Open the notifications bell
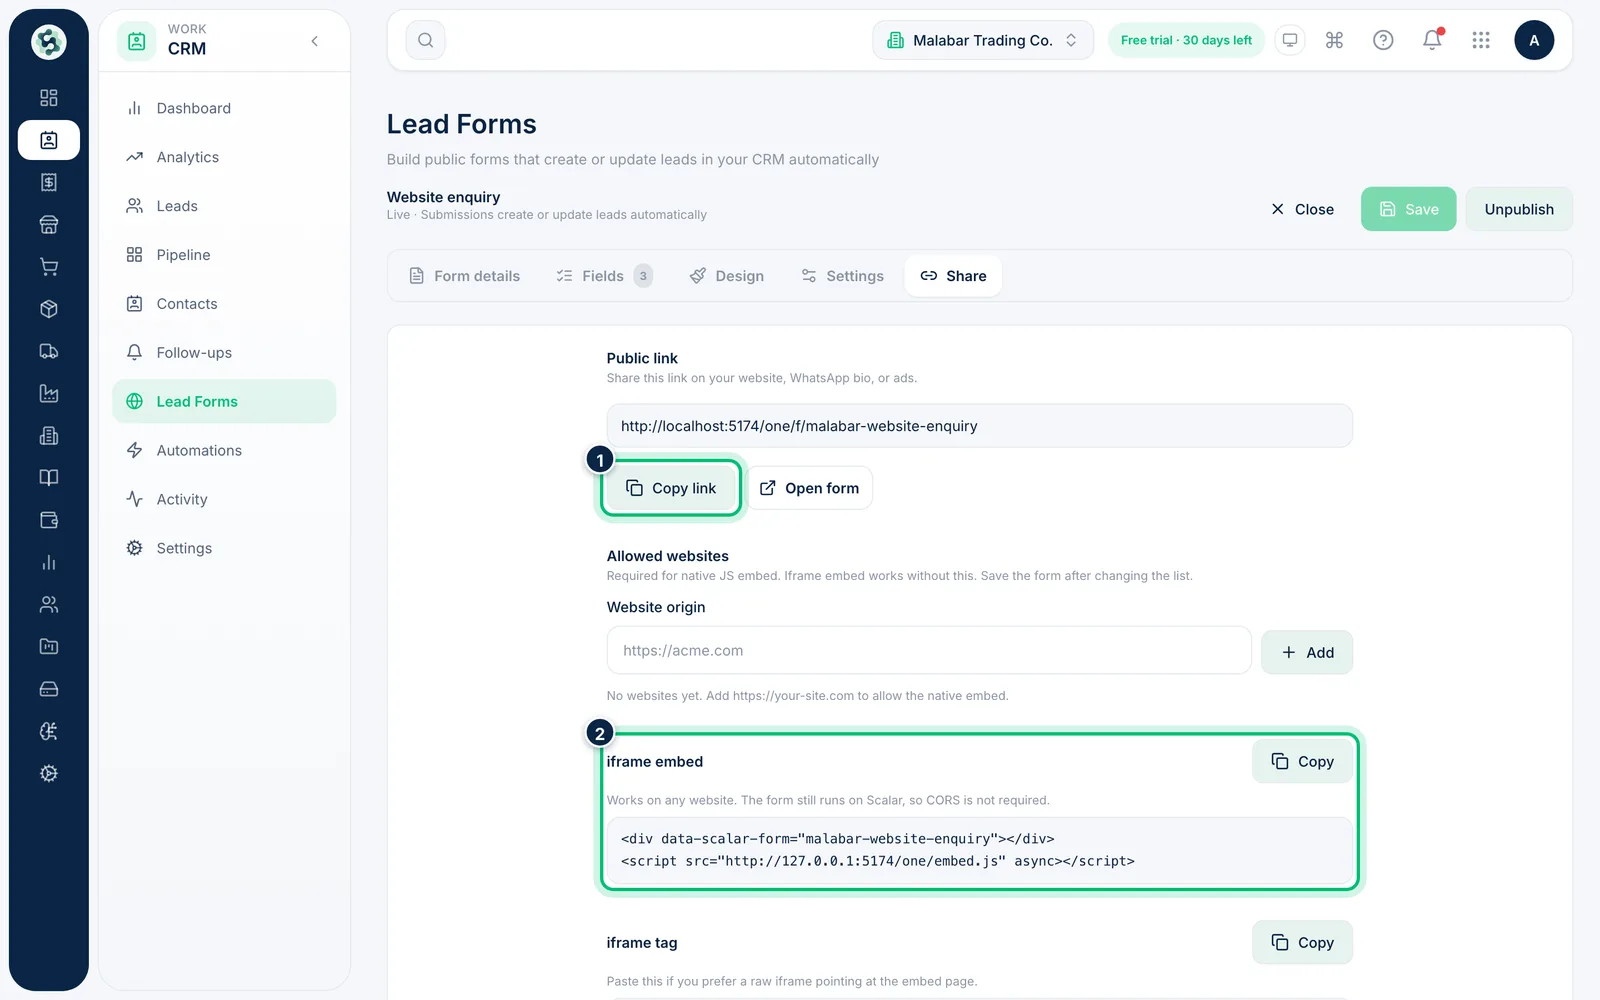 [1432, 40]
